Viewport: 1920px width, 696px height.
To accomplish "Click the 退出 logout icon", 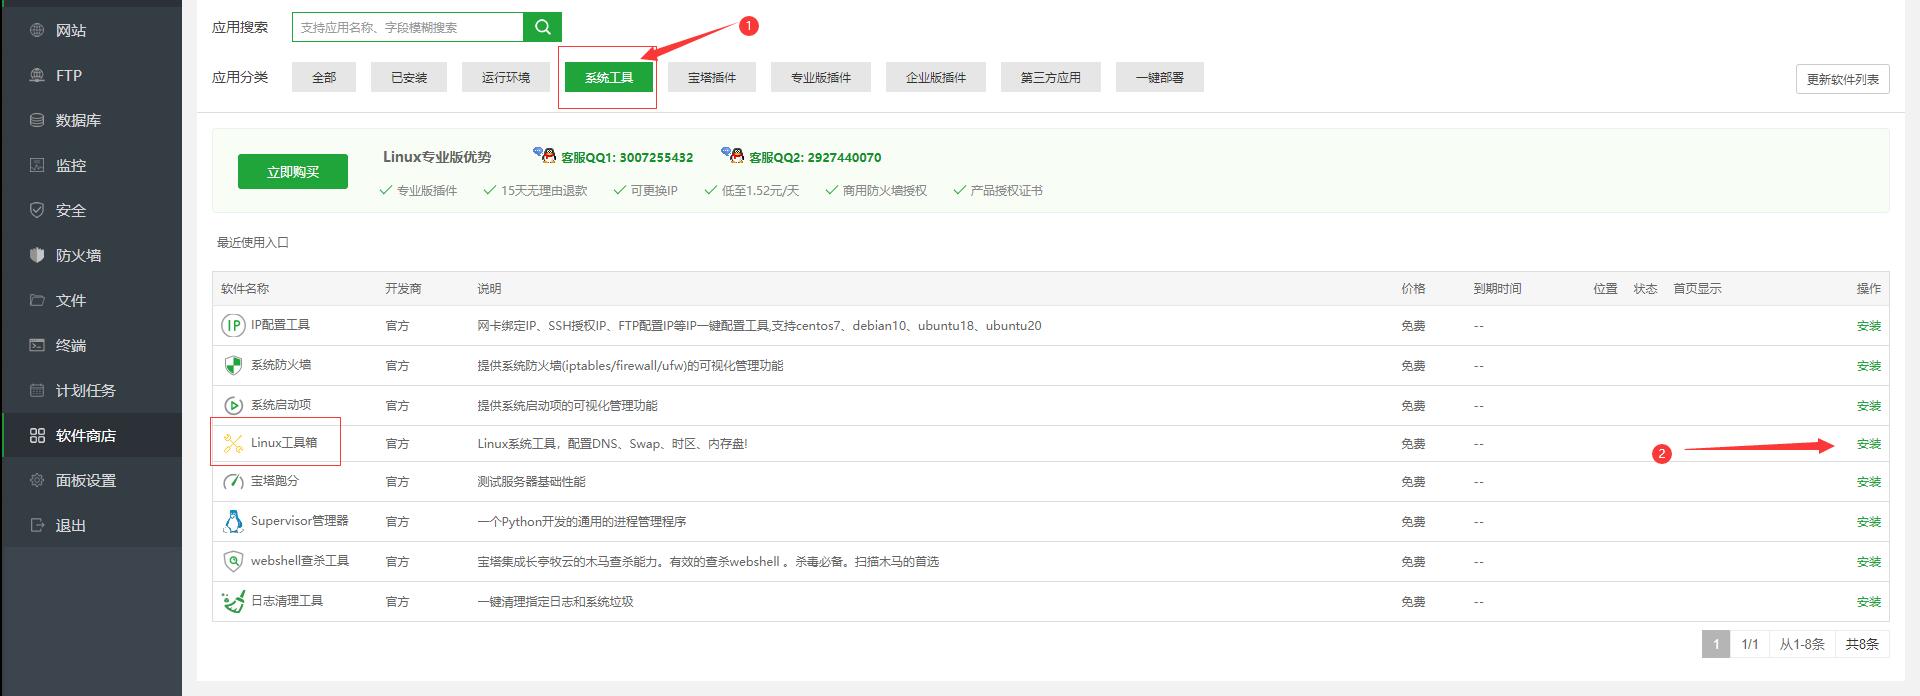I will (37, 525).
